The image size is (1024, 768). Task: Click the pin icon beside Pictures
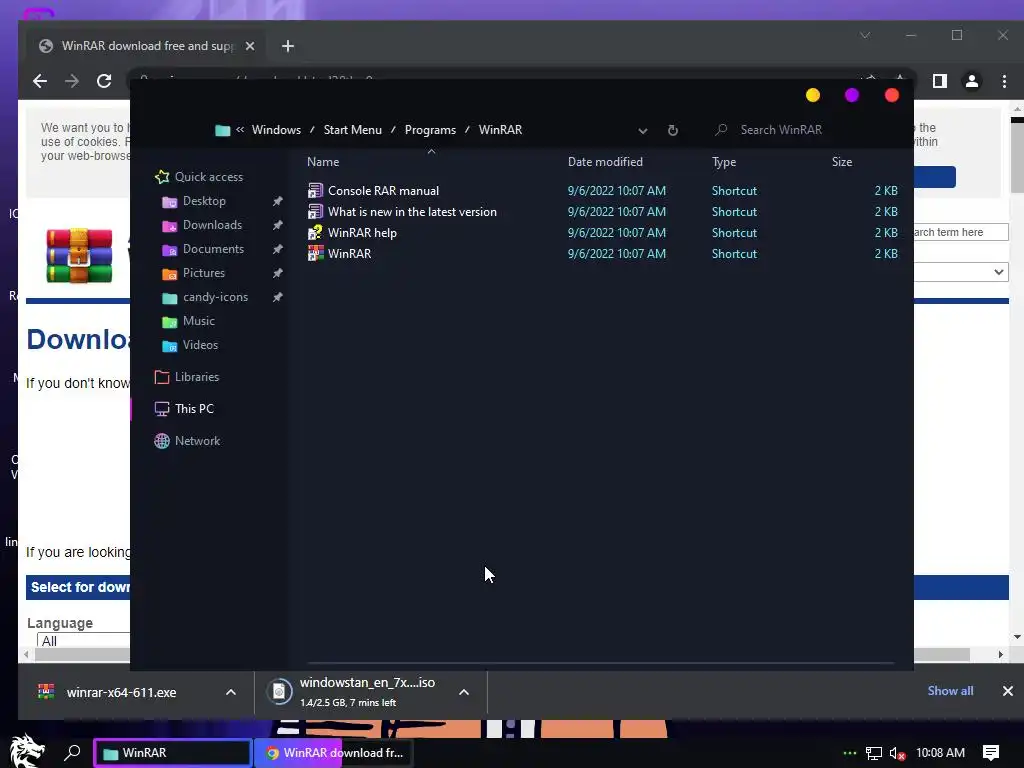click(x=278, y=273)
